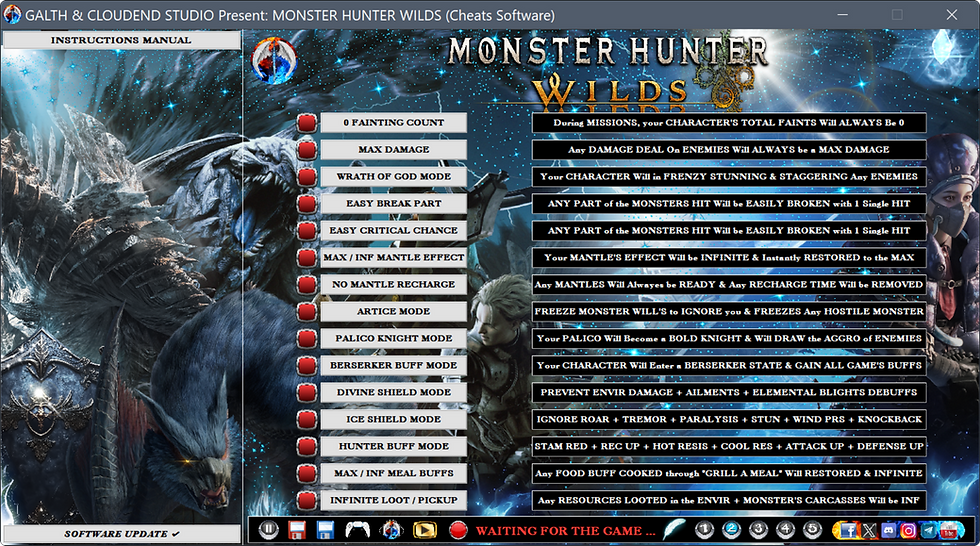Toggle red light for Easy Break Part
Screen dimensions: 980x546
[307, 203]
